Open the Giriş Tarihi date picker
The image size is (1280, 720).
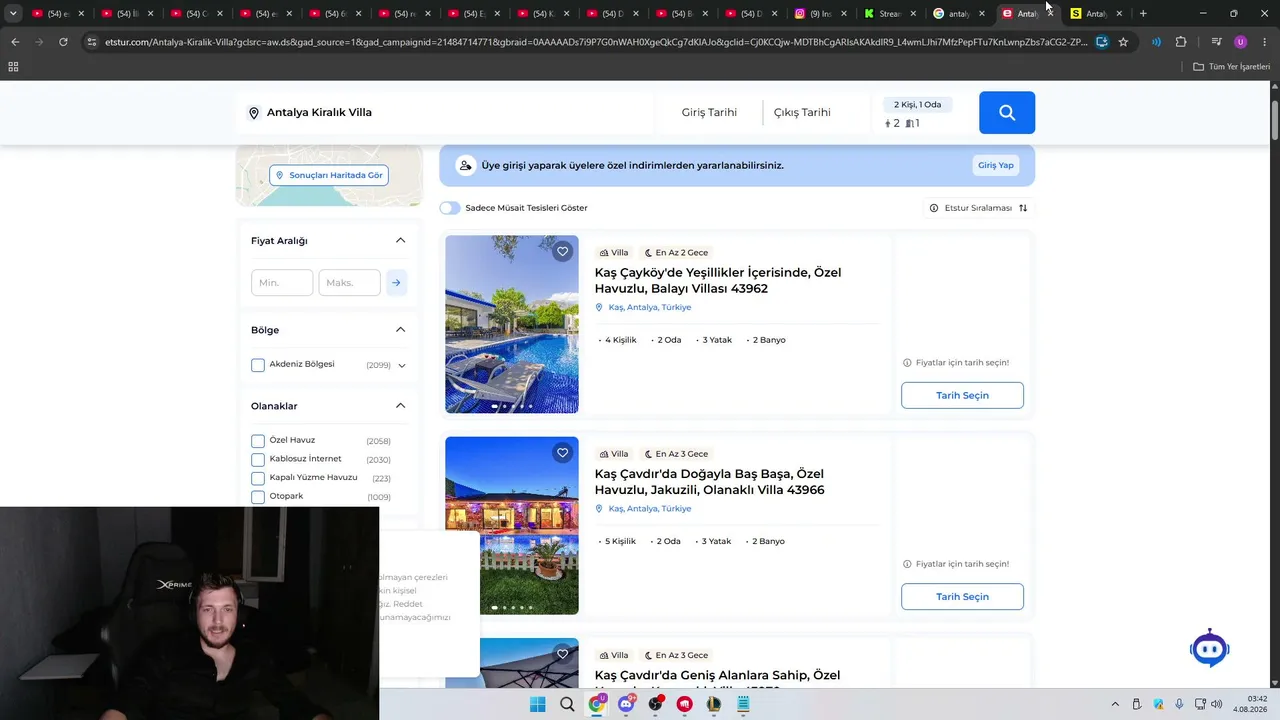pos(709,113)
